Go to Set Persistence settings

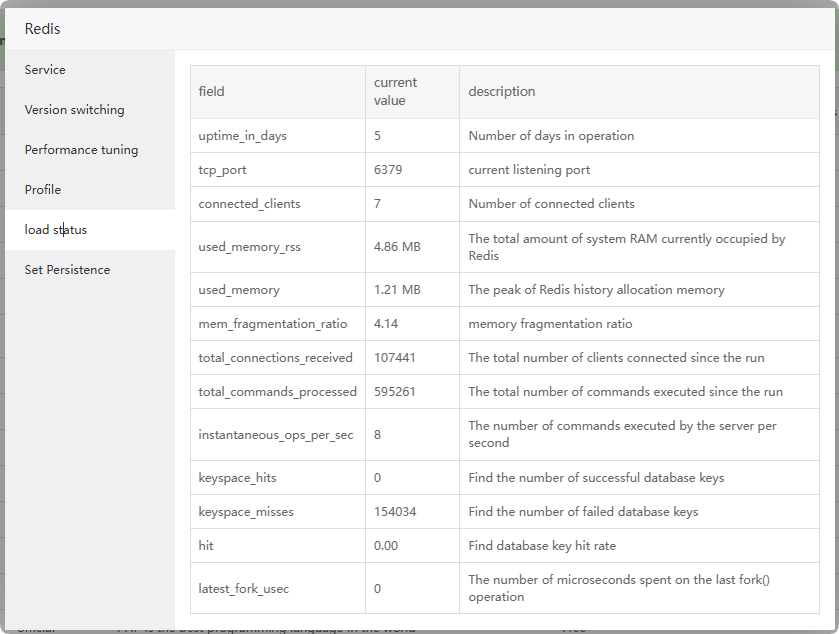point(67,270)
